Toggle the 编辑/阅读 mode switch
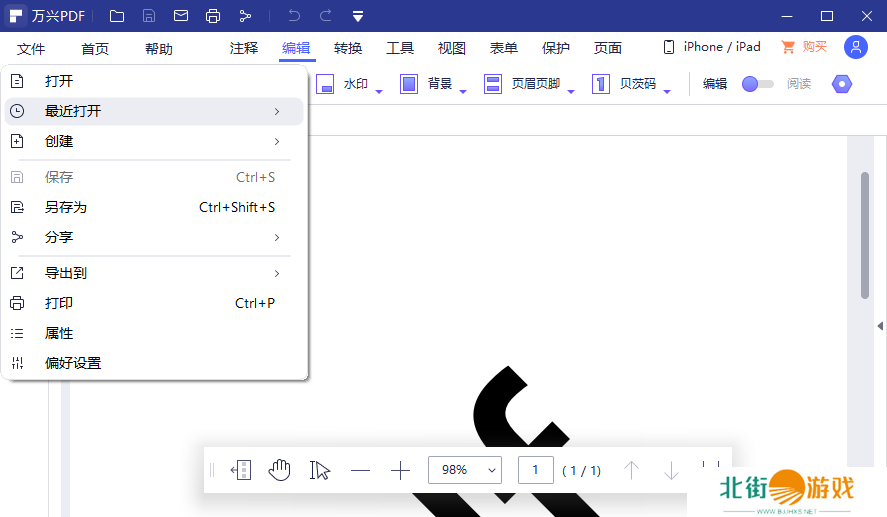Image resolution: width=887 pixels, height=517 pixels. click(x=757, y=84)
